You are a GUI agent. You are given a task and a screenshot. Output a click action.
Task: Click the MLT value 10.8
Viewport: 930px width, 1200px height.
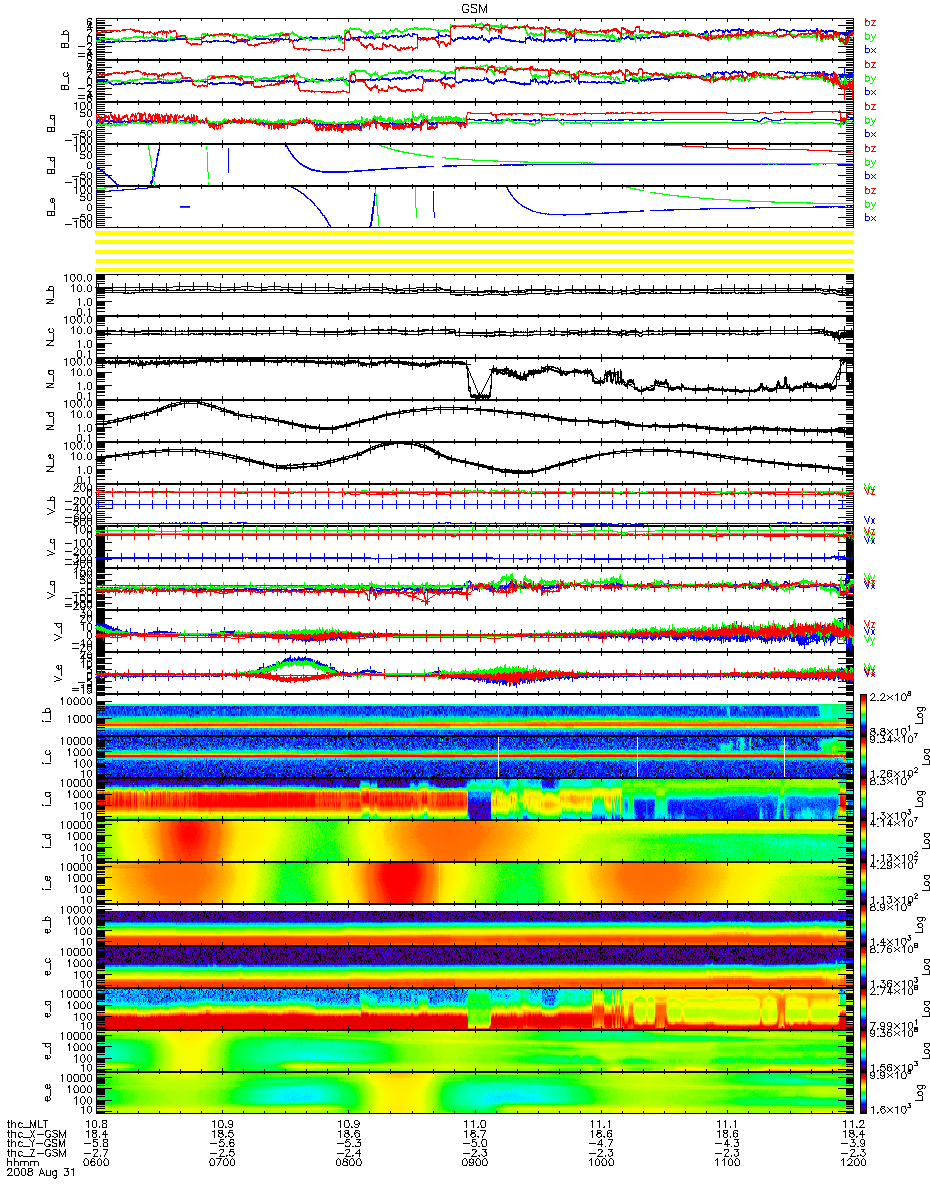[x=97, y=1124]
